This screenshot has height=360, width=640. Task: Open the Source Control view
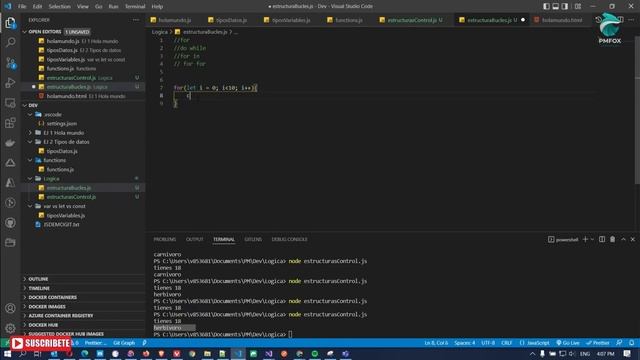point(10,63)
